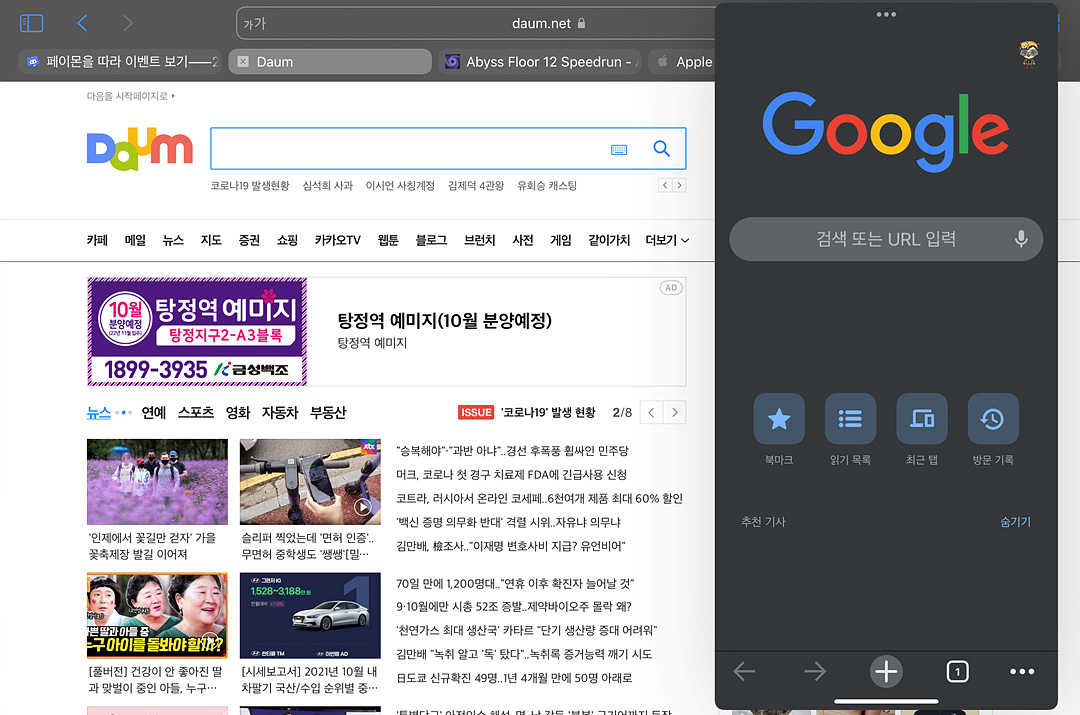The width and height of the screenshot is (1080, 715).
Task: Play the scooter video news thumbnail
Action: pyautogui.click(x=310, y=481)
